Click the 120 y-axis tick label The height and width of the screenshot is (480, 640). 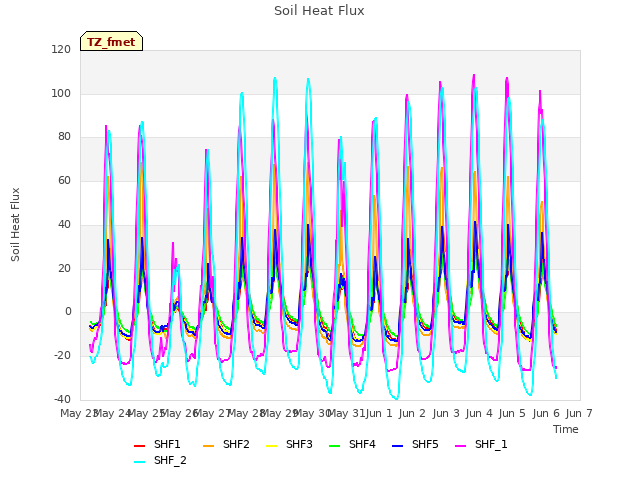tap(61, 49)
